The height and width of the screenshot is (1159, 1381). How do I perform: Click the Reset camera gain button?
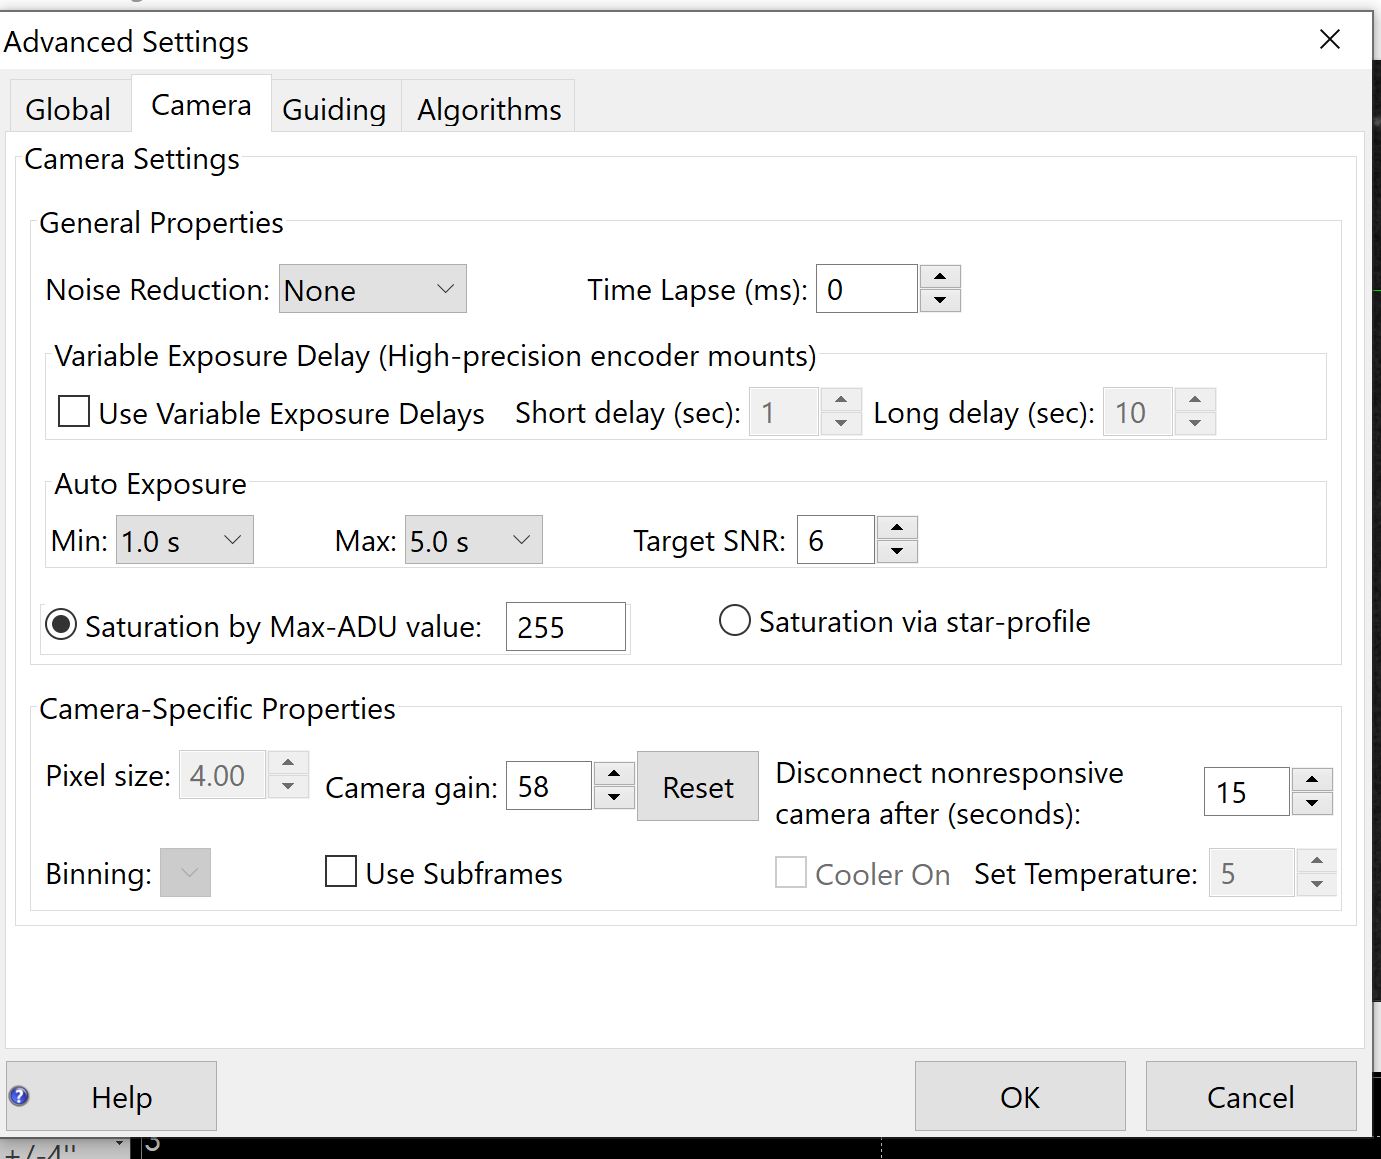click(x=698, y=787)
